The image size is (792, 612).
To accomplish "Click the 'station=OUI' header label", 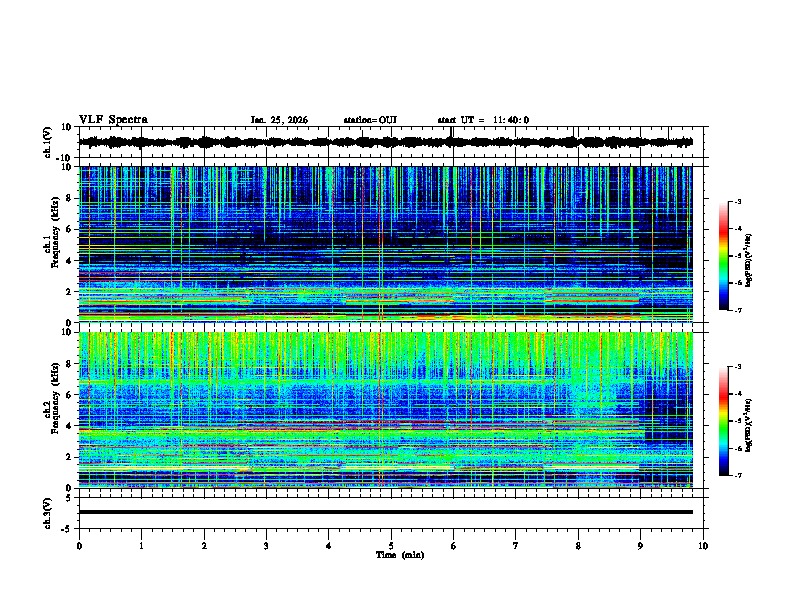I will (x=370, y=120).
